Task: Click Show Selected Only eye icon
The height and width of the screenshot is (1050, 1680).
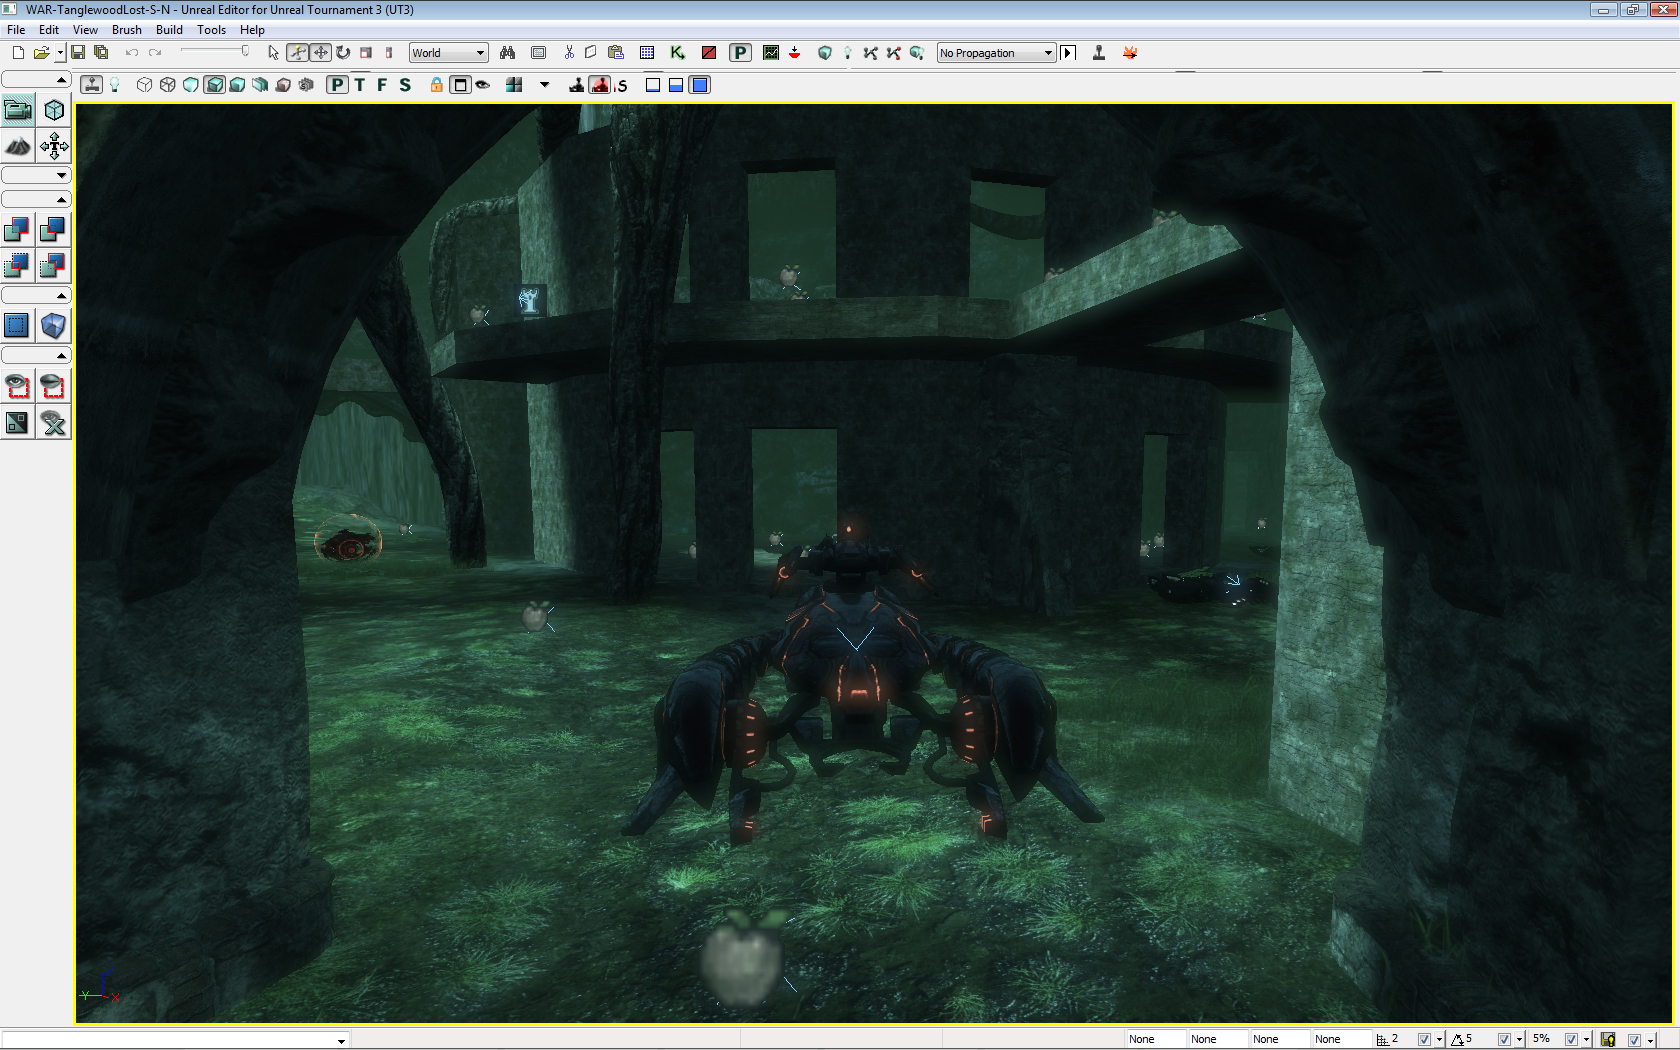Action: pyautogui.click(x=18, y=386)
